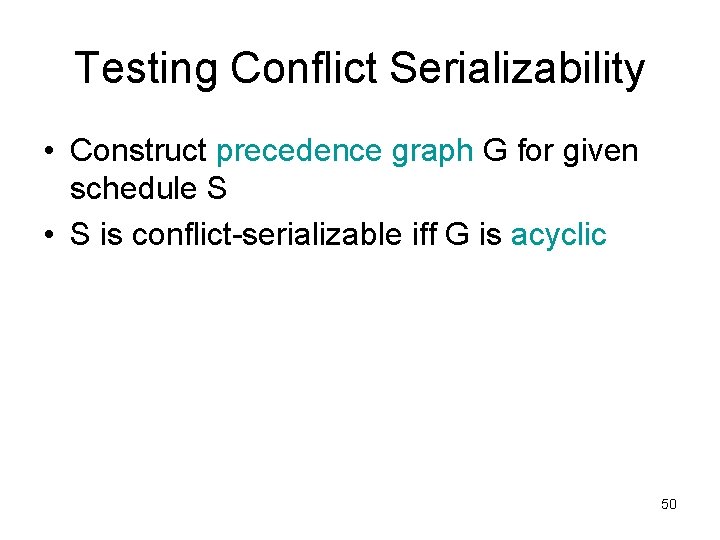This screenshot has width=720, height=540.
Task: Click the teal word acyclic
Action: click(559, 236)
